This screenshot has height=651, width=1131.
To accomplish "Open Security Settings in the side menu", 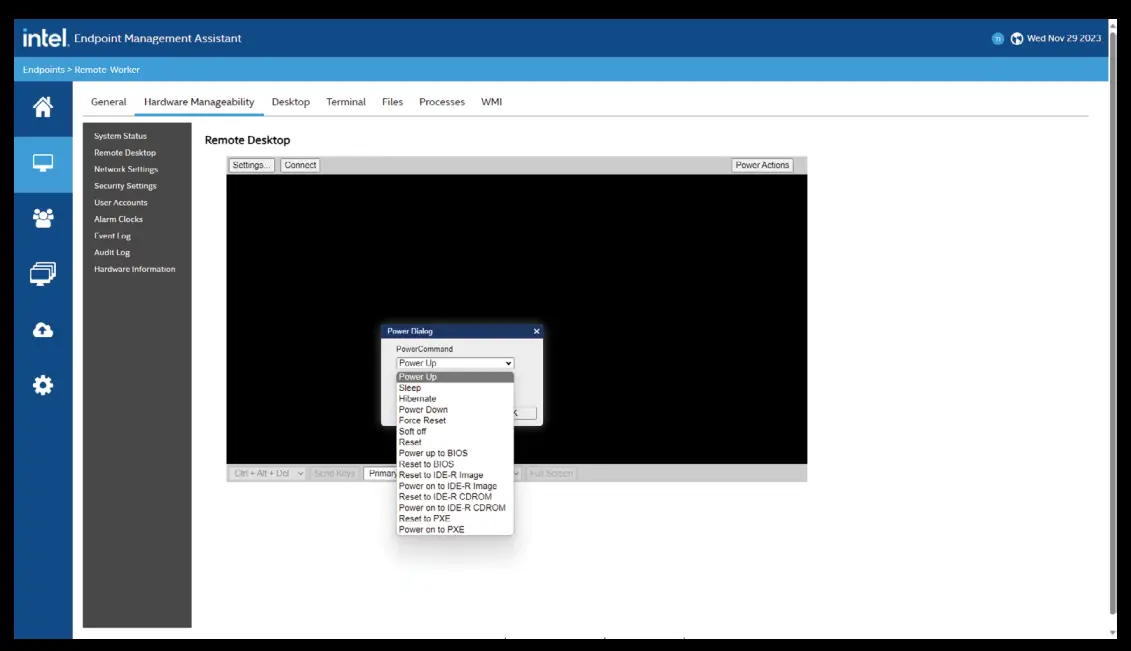I will point(125,185).
